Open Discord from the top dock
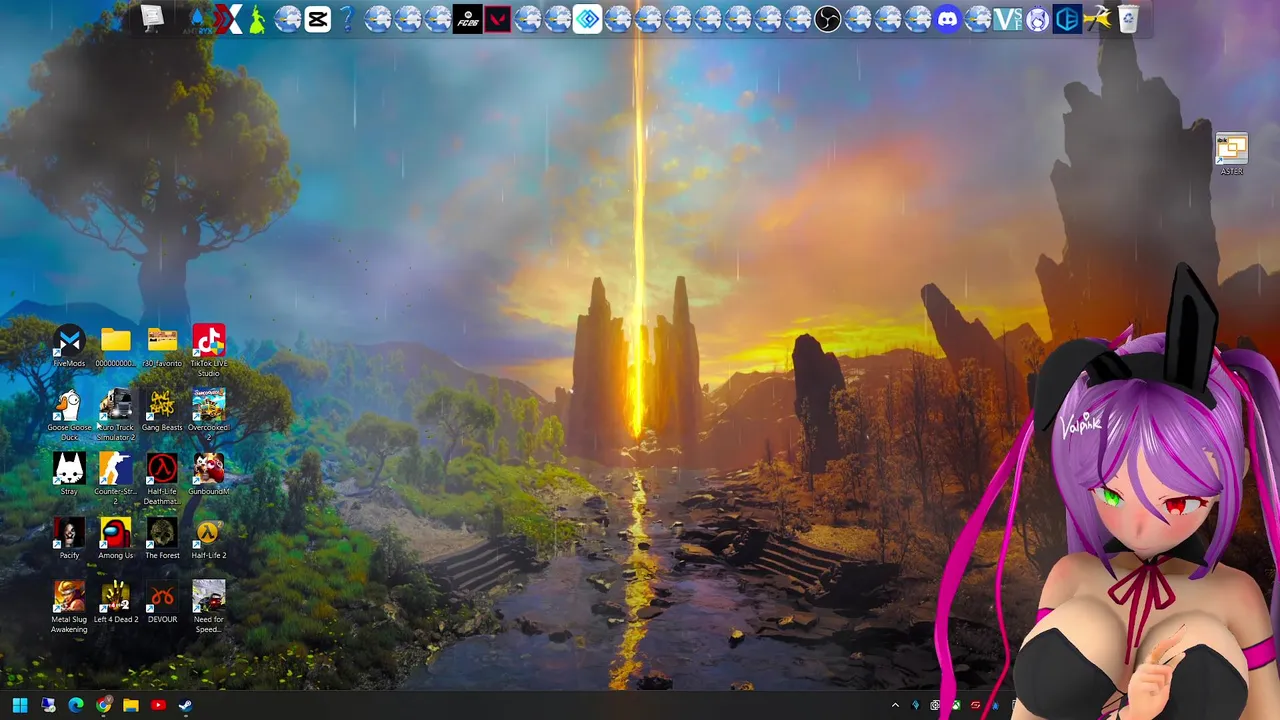The width and height of the screenshot is (1280, 720). 948,19
